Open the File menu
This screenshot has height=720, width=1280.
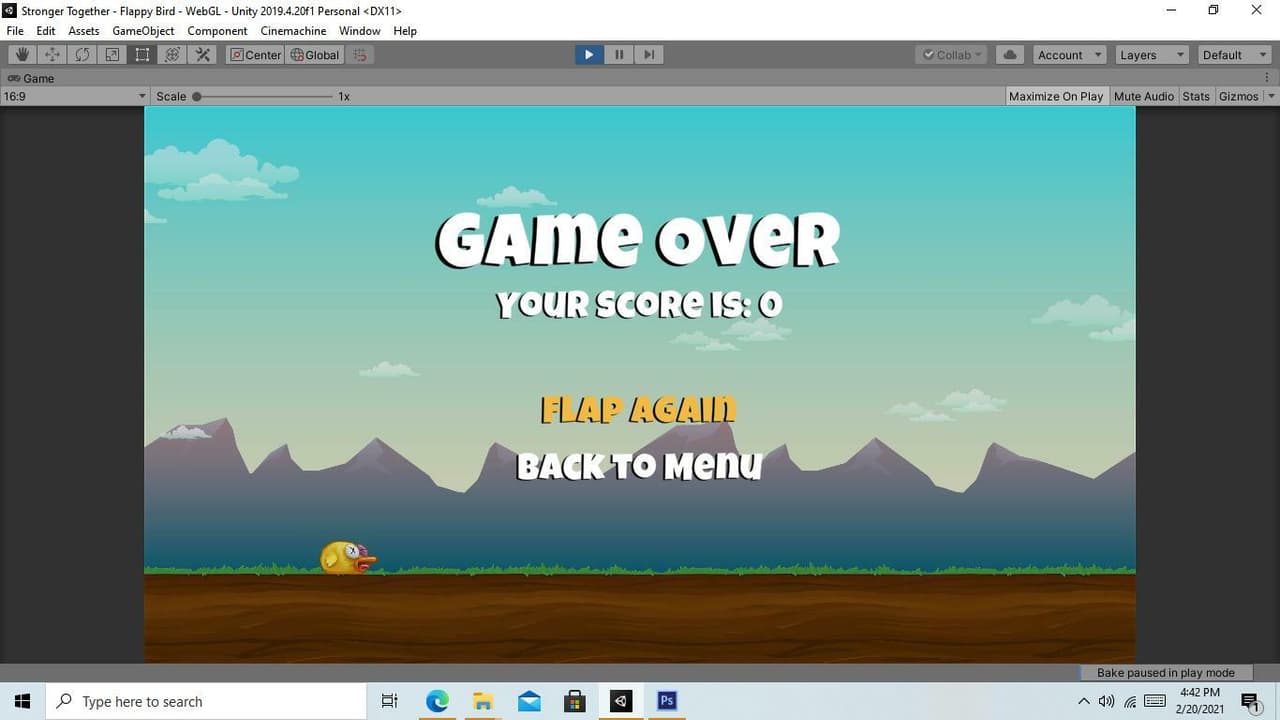click(x=15, y=31)
